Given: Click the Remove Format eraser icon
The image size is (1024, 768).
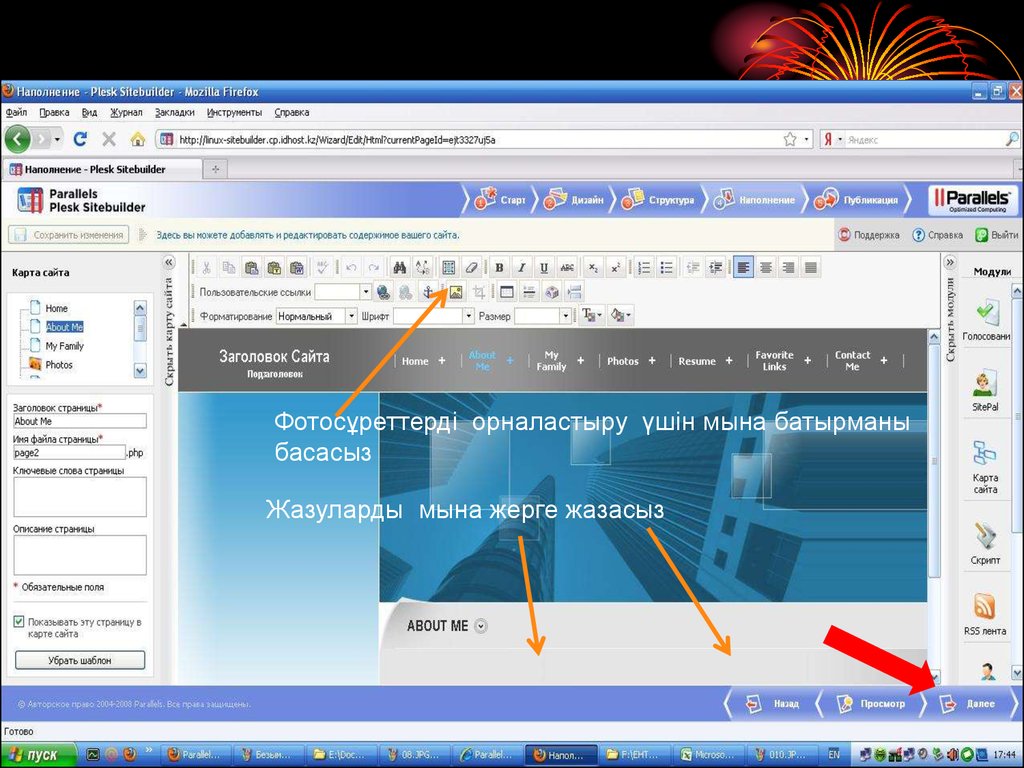Looking at the screenshot, I should tap(472, 268).
